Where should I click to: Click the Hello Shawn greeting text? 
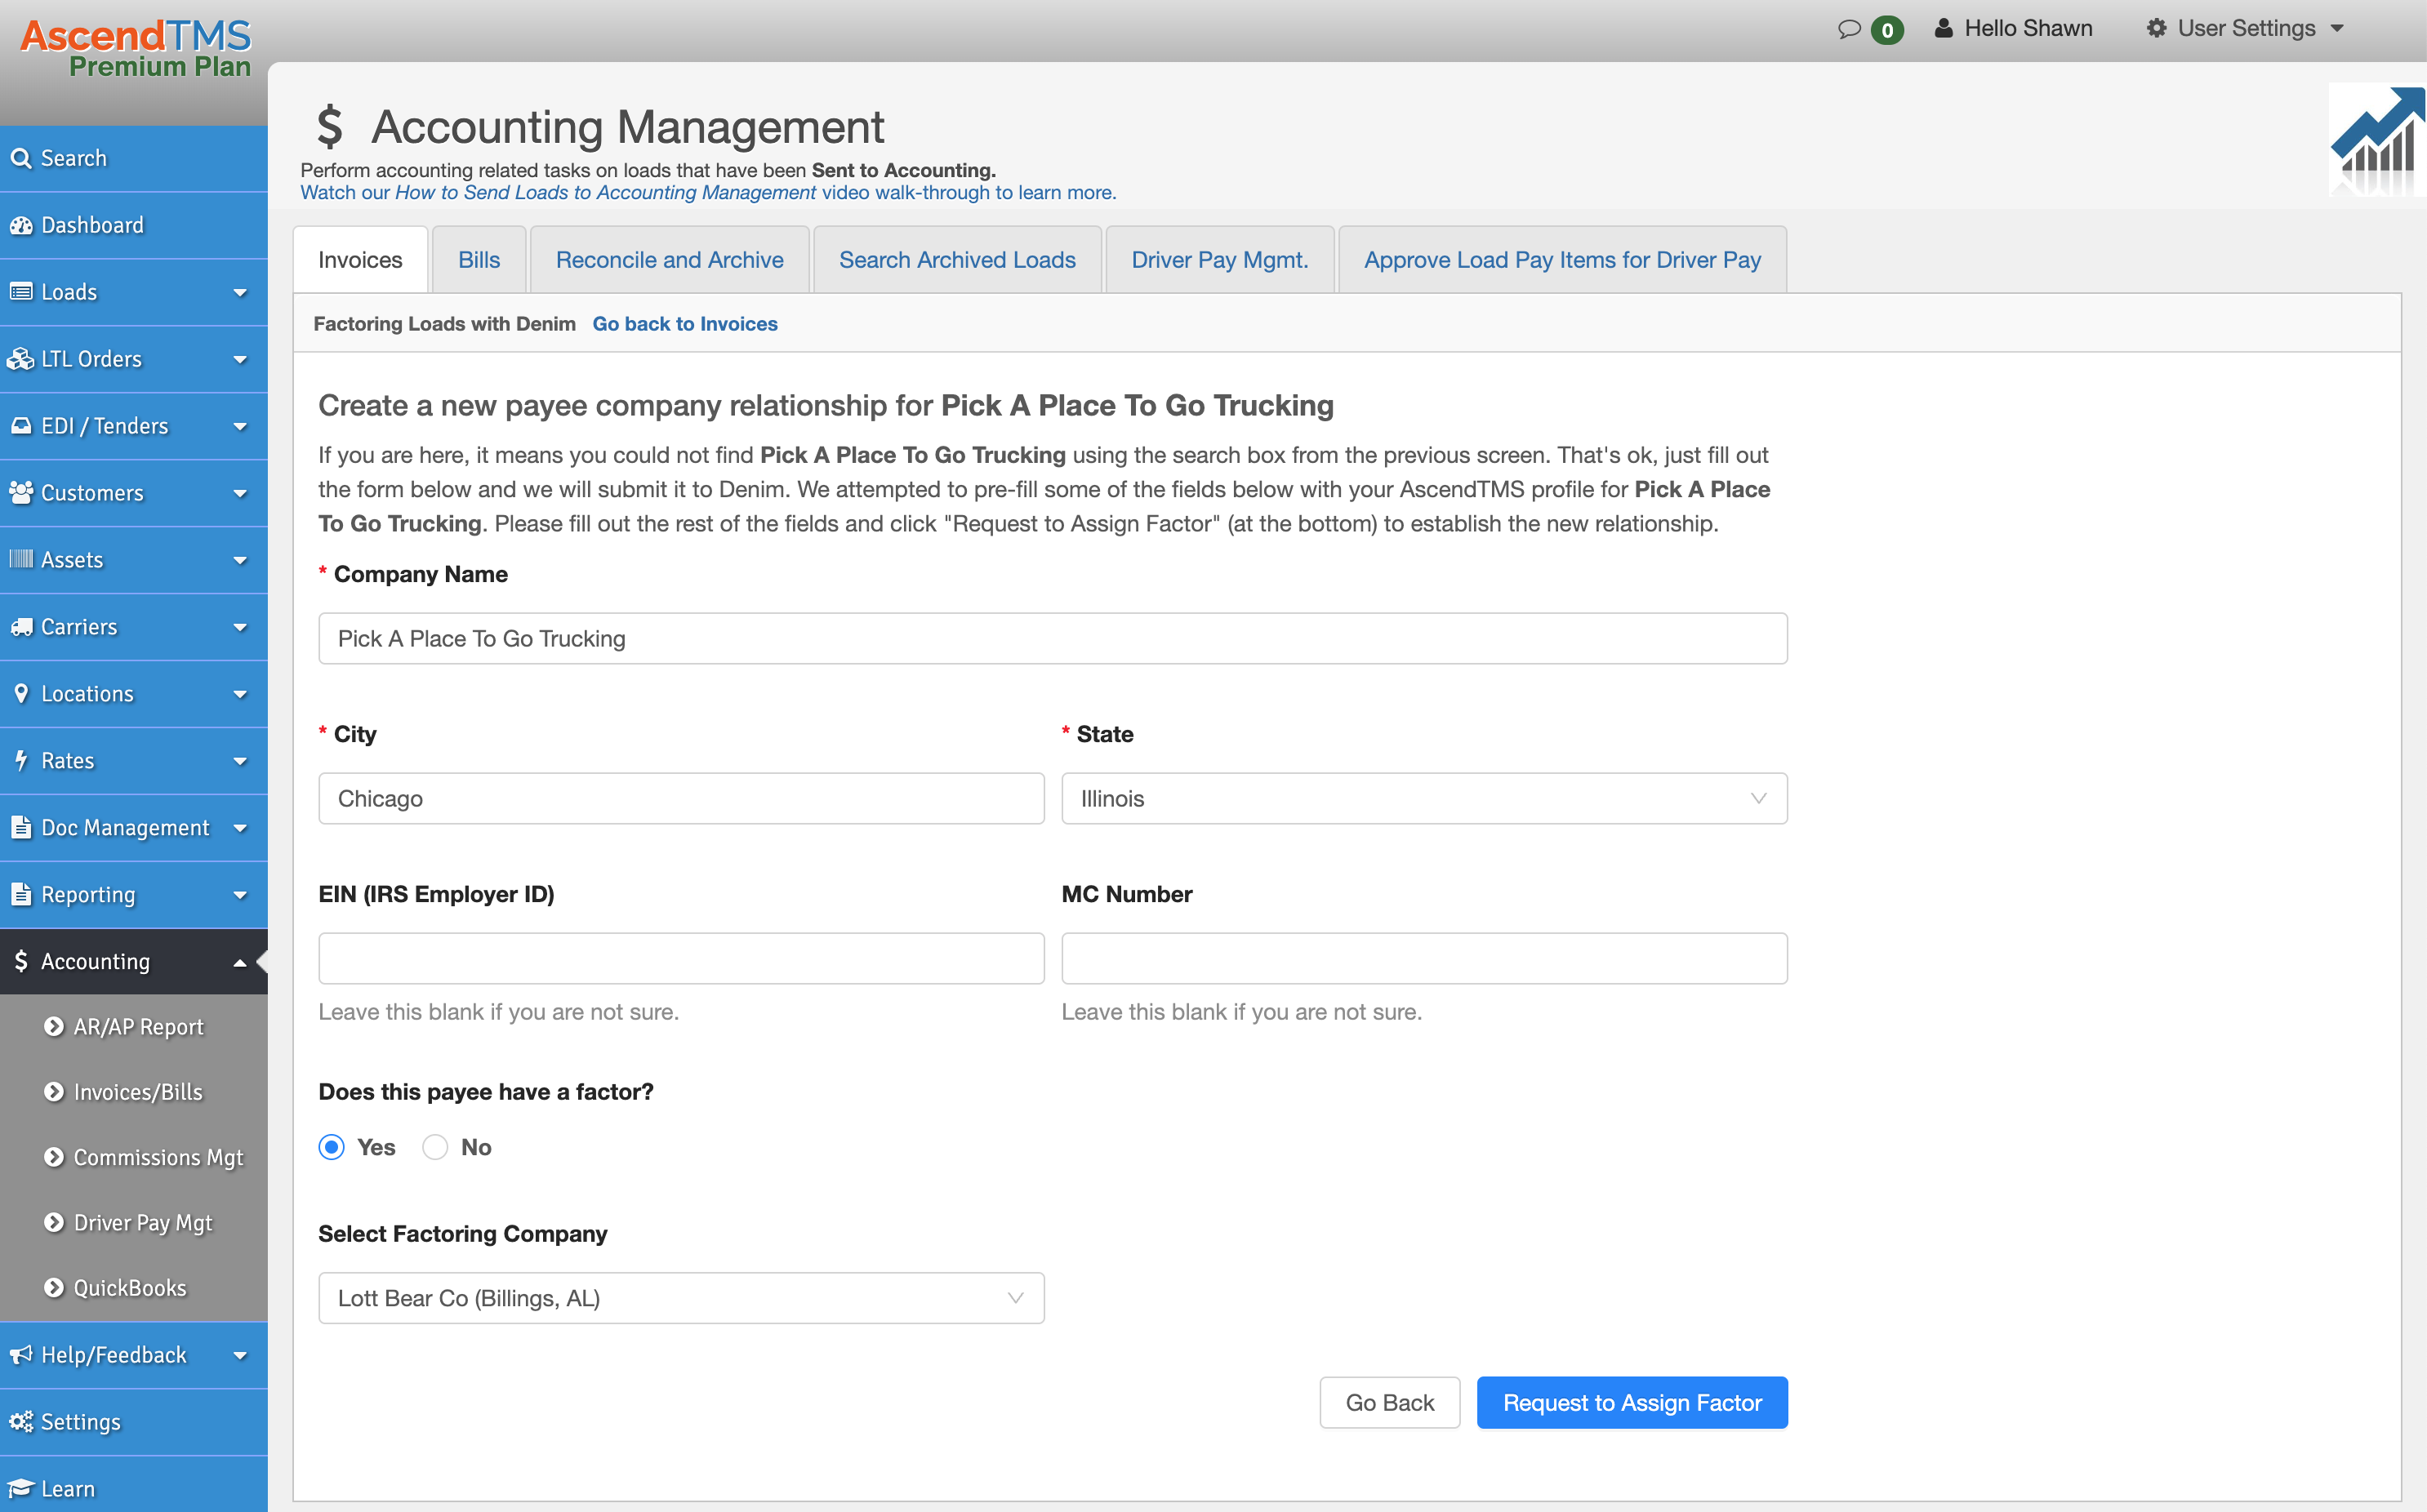[x=2028, y=28]
